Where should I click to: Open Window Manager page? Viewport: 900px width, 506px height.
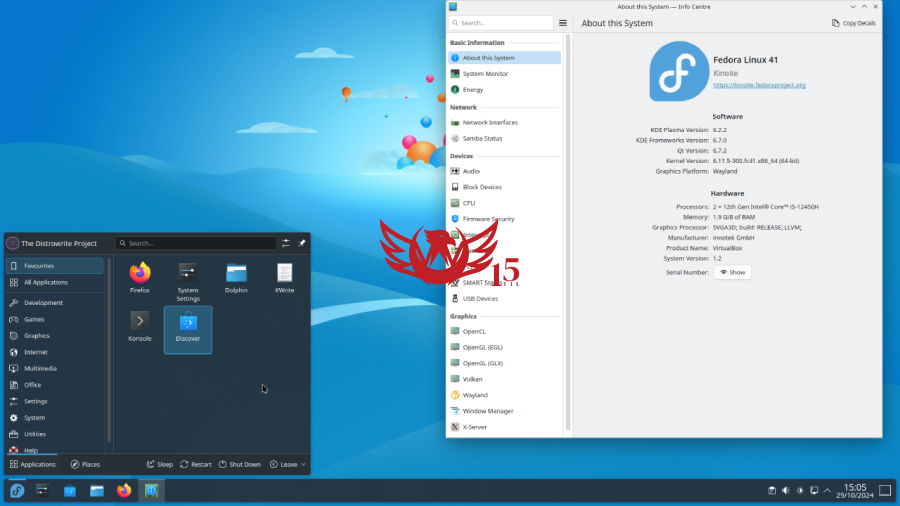point(505,411)
